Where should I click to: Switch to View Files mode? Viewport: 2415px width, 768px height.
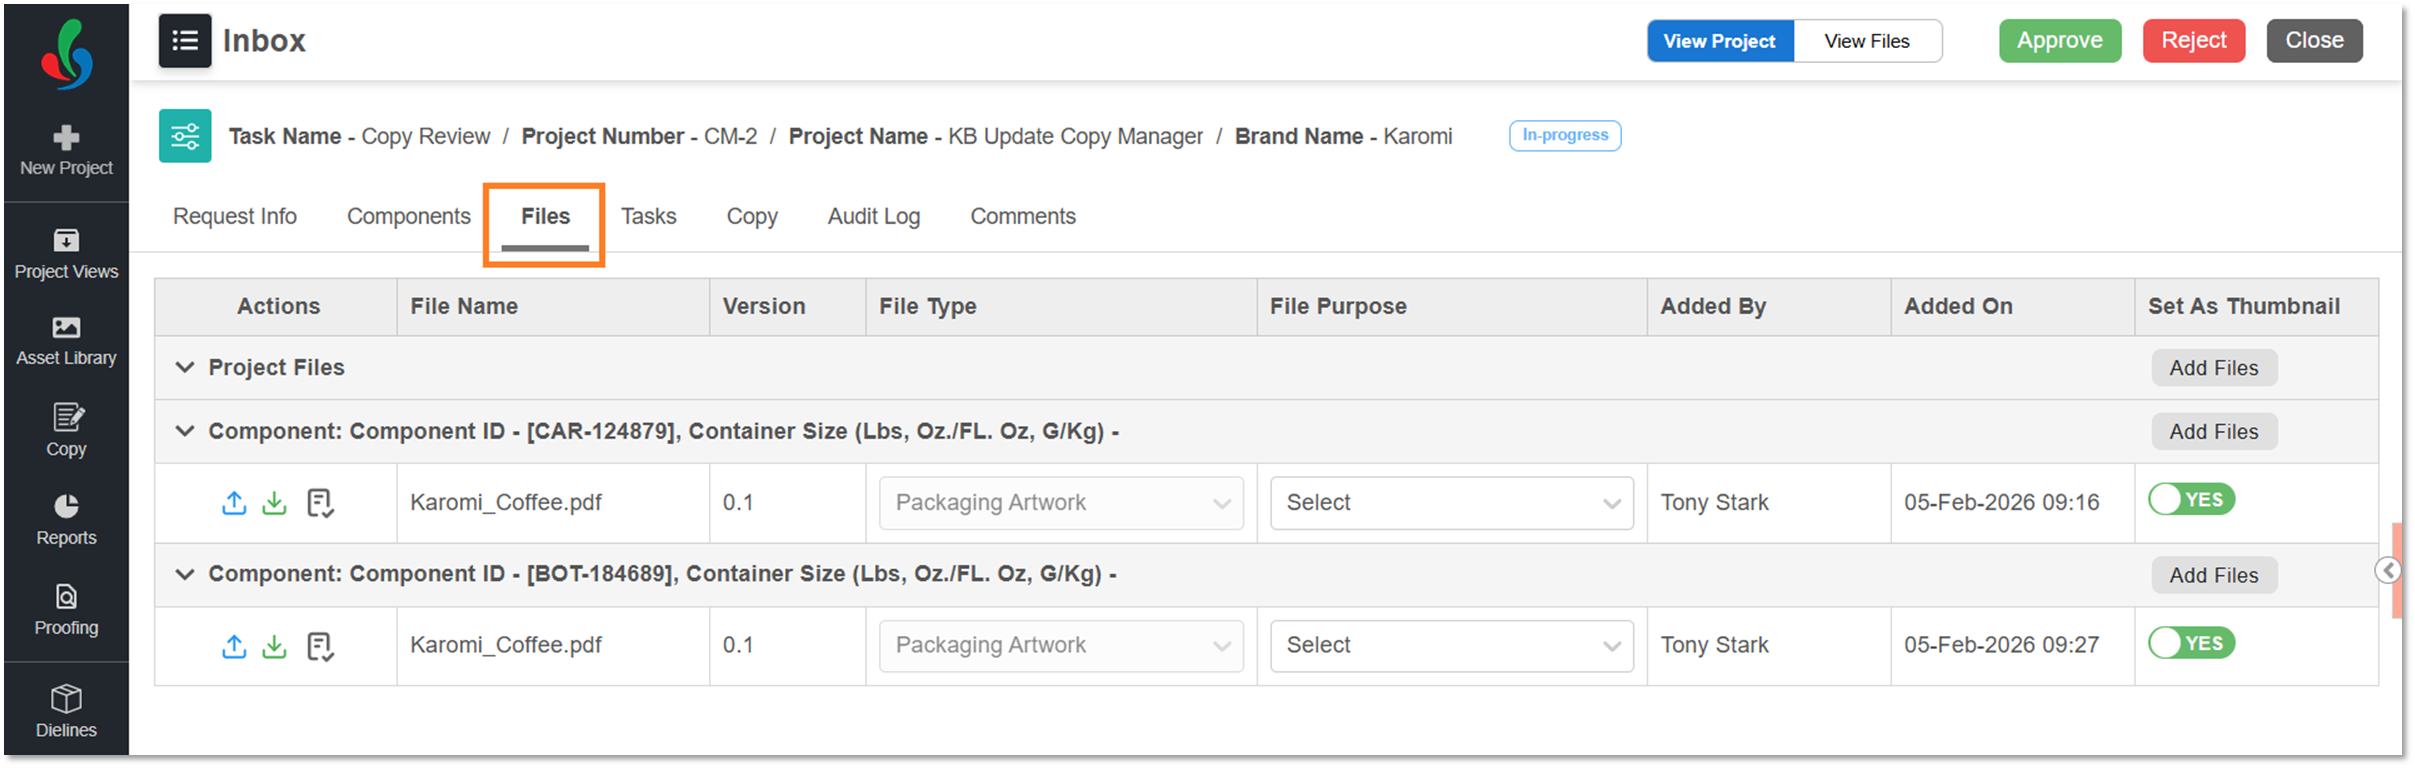[1866, 41]
